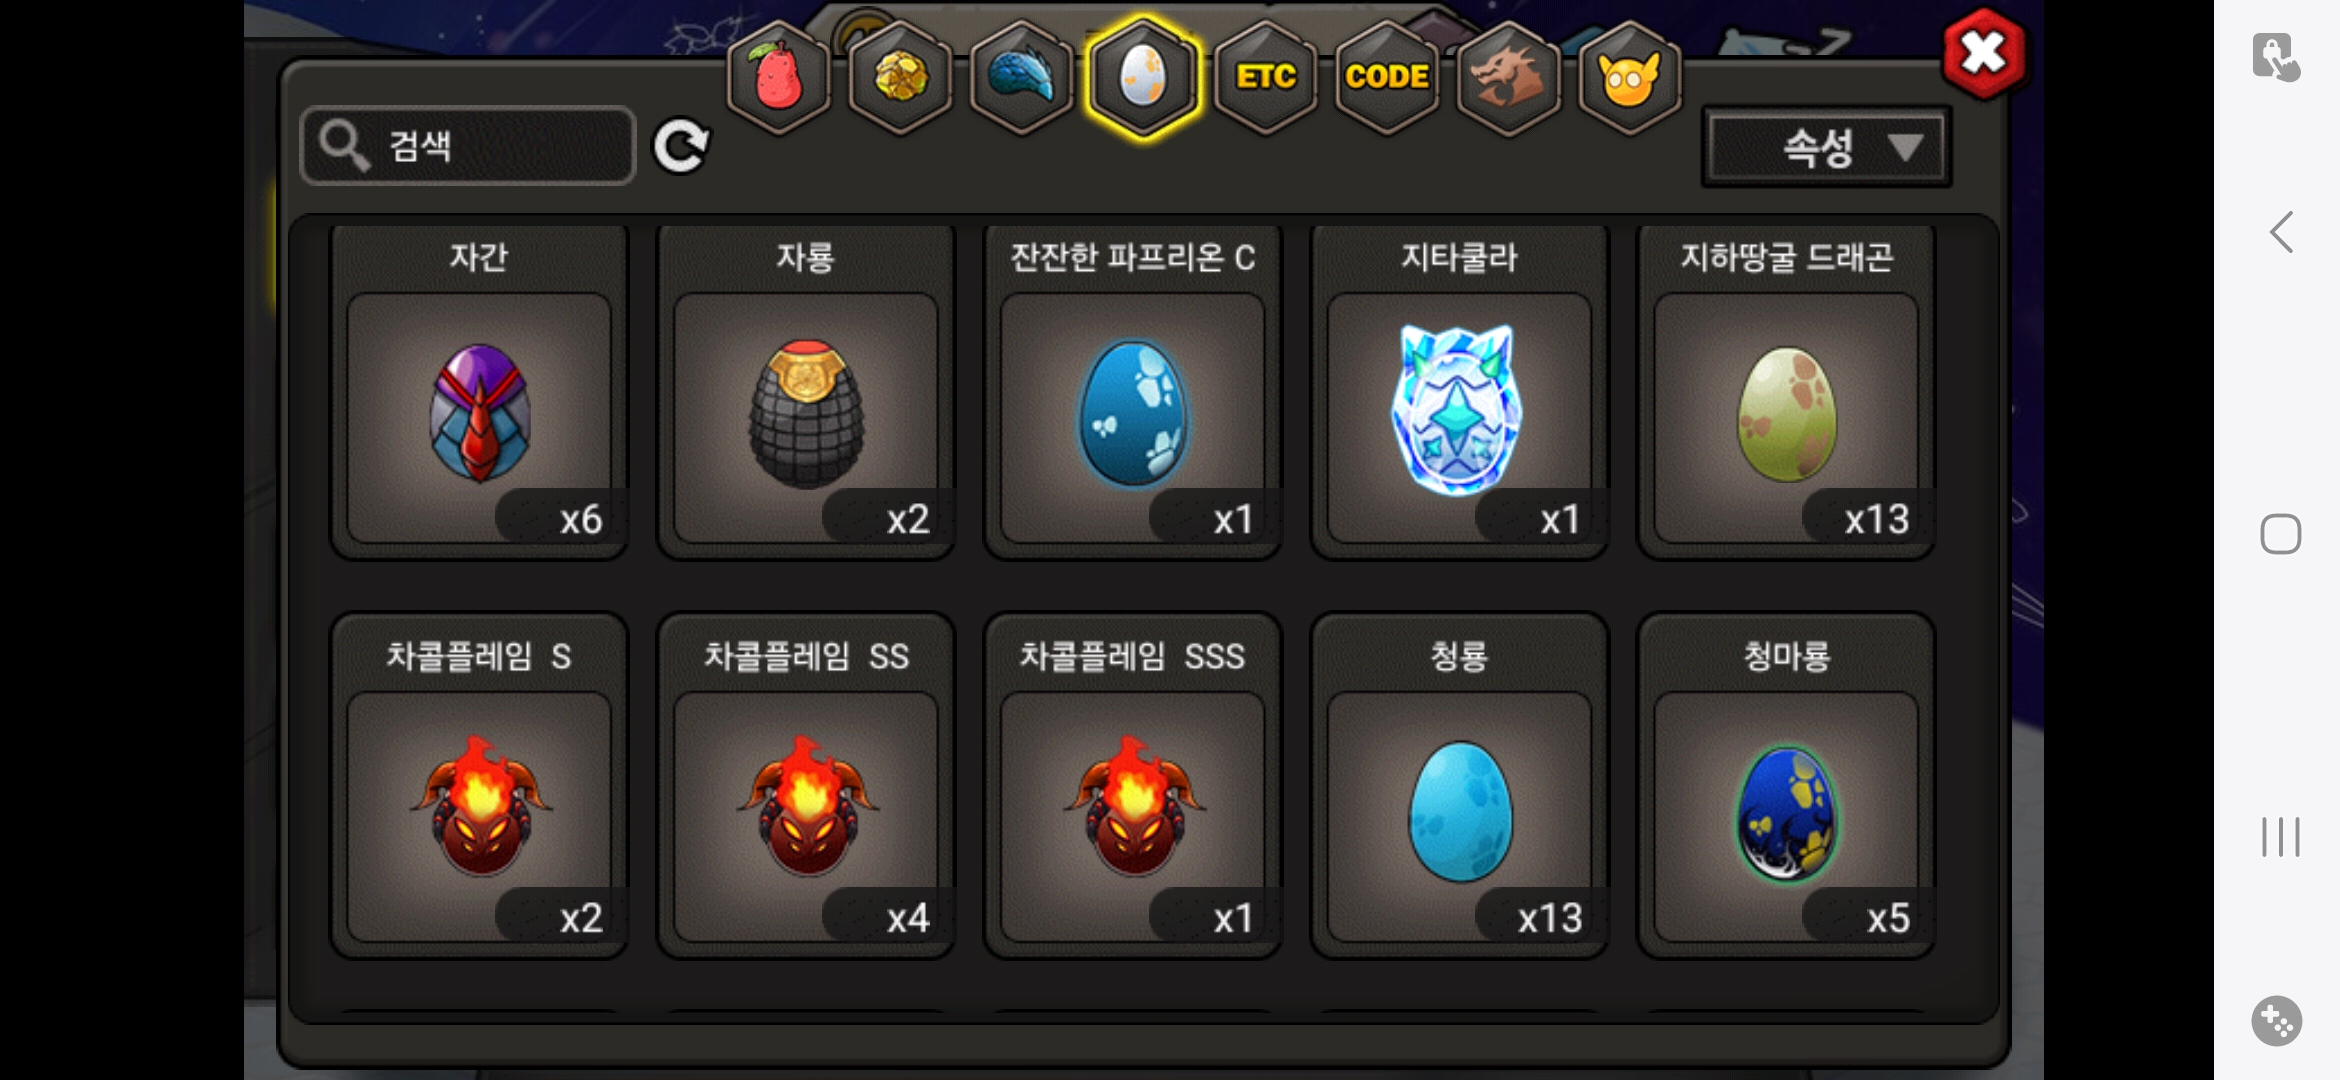
Task: Select the egg category tab
Action: click(1143, 78)
